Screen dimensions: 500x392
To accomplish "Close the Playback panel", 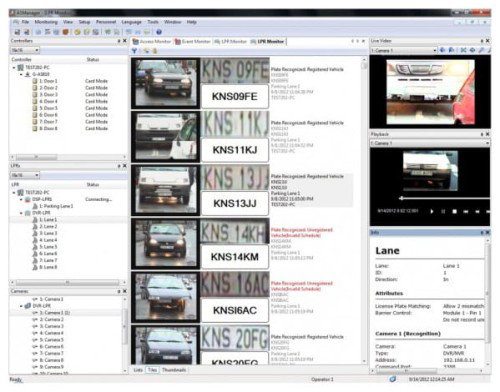I will (487, 134).
